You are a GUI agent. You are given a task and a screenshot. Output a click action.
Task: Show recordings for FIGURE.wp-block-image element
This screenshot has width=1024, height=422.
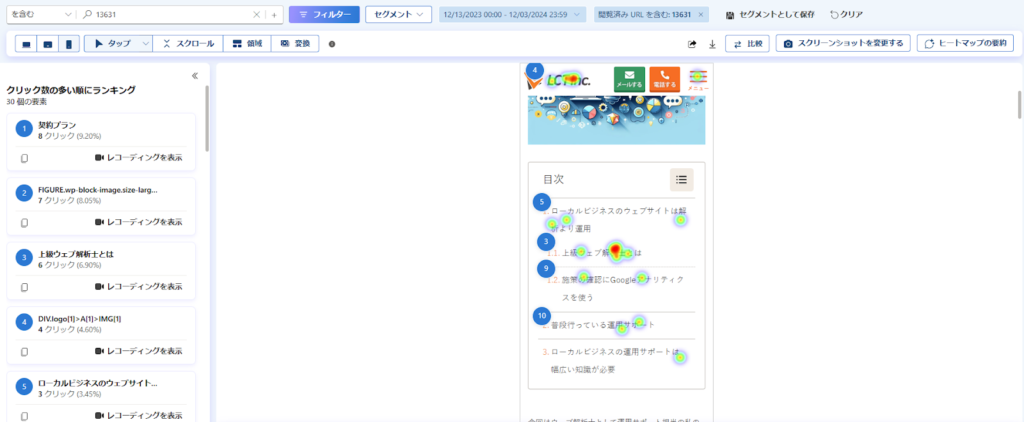[x=138, y=222]
